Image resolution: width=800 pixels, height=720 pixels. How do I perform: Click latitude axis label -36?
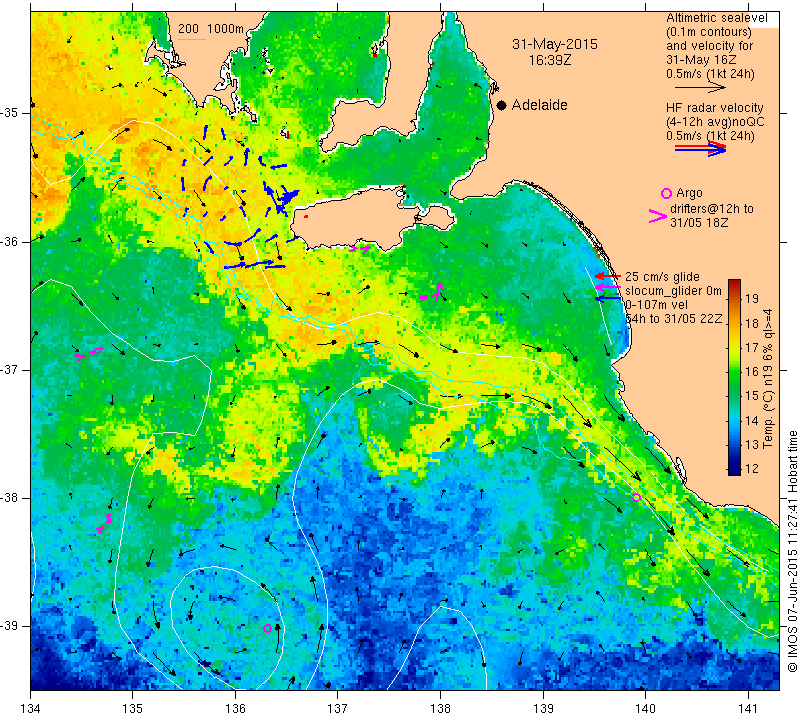pos(11,241)
